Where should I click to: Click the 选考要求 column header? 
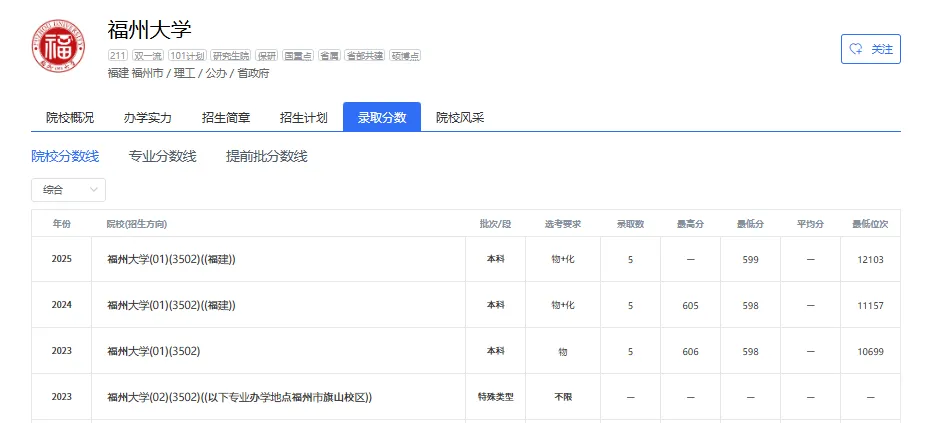point(562,223)
